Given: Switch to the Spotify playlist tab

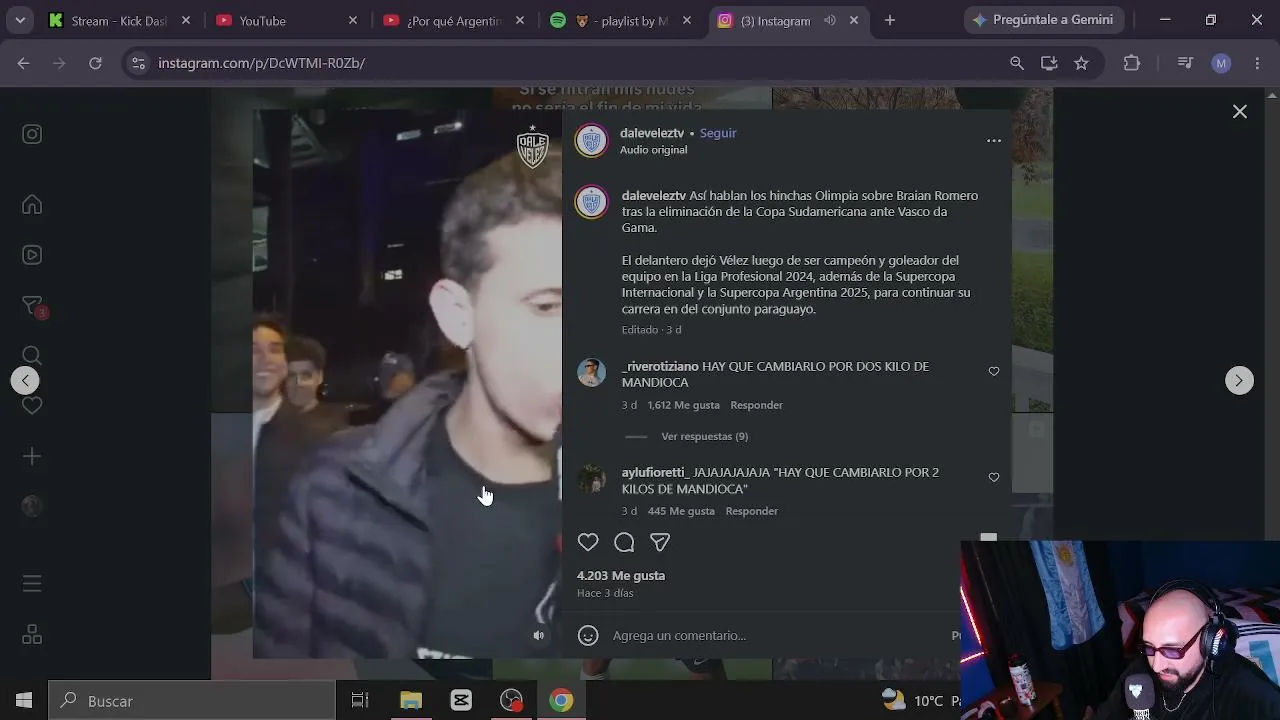Looking at the screenshot, I should 621,20.
